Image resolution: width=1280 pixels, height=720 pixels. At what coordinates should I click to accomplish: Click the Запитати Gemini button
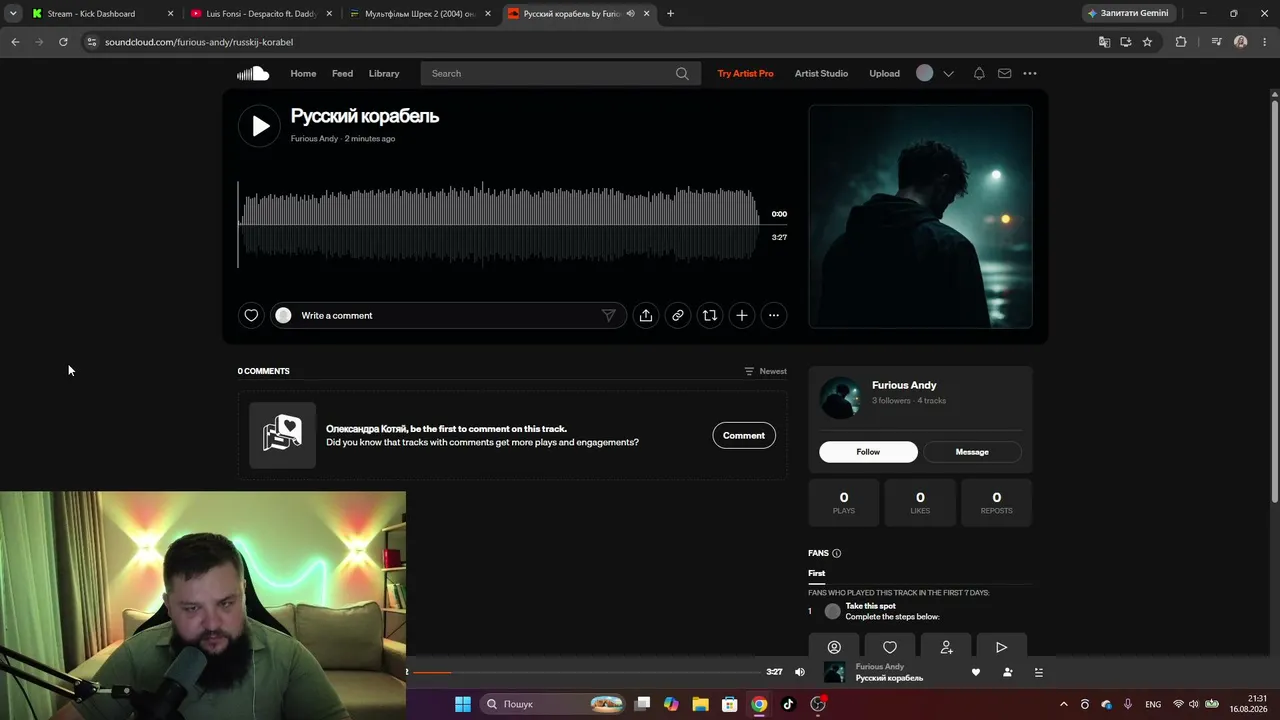pos(1129,13)
